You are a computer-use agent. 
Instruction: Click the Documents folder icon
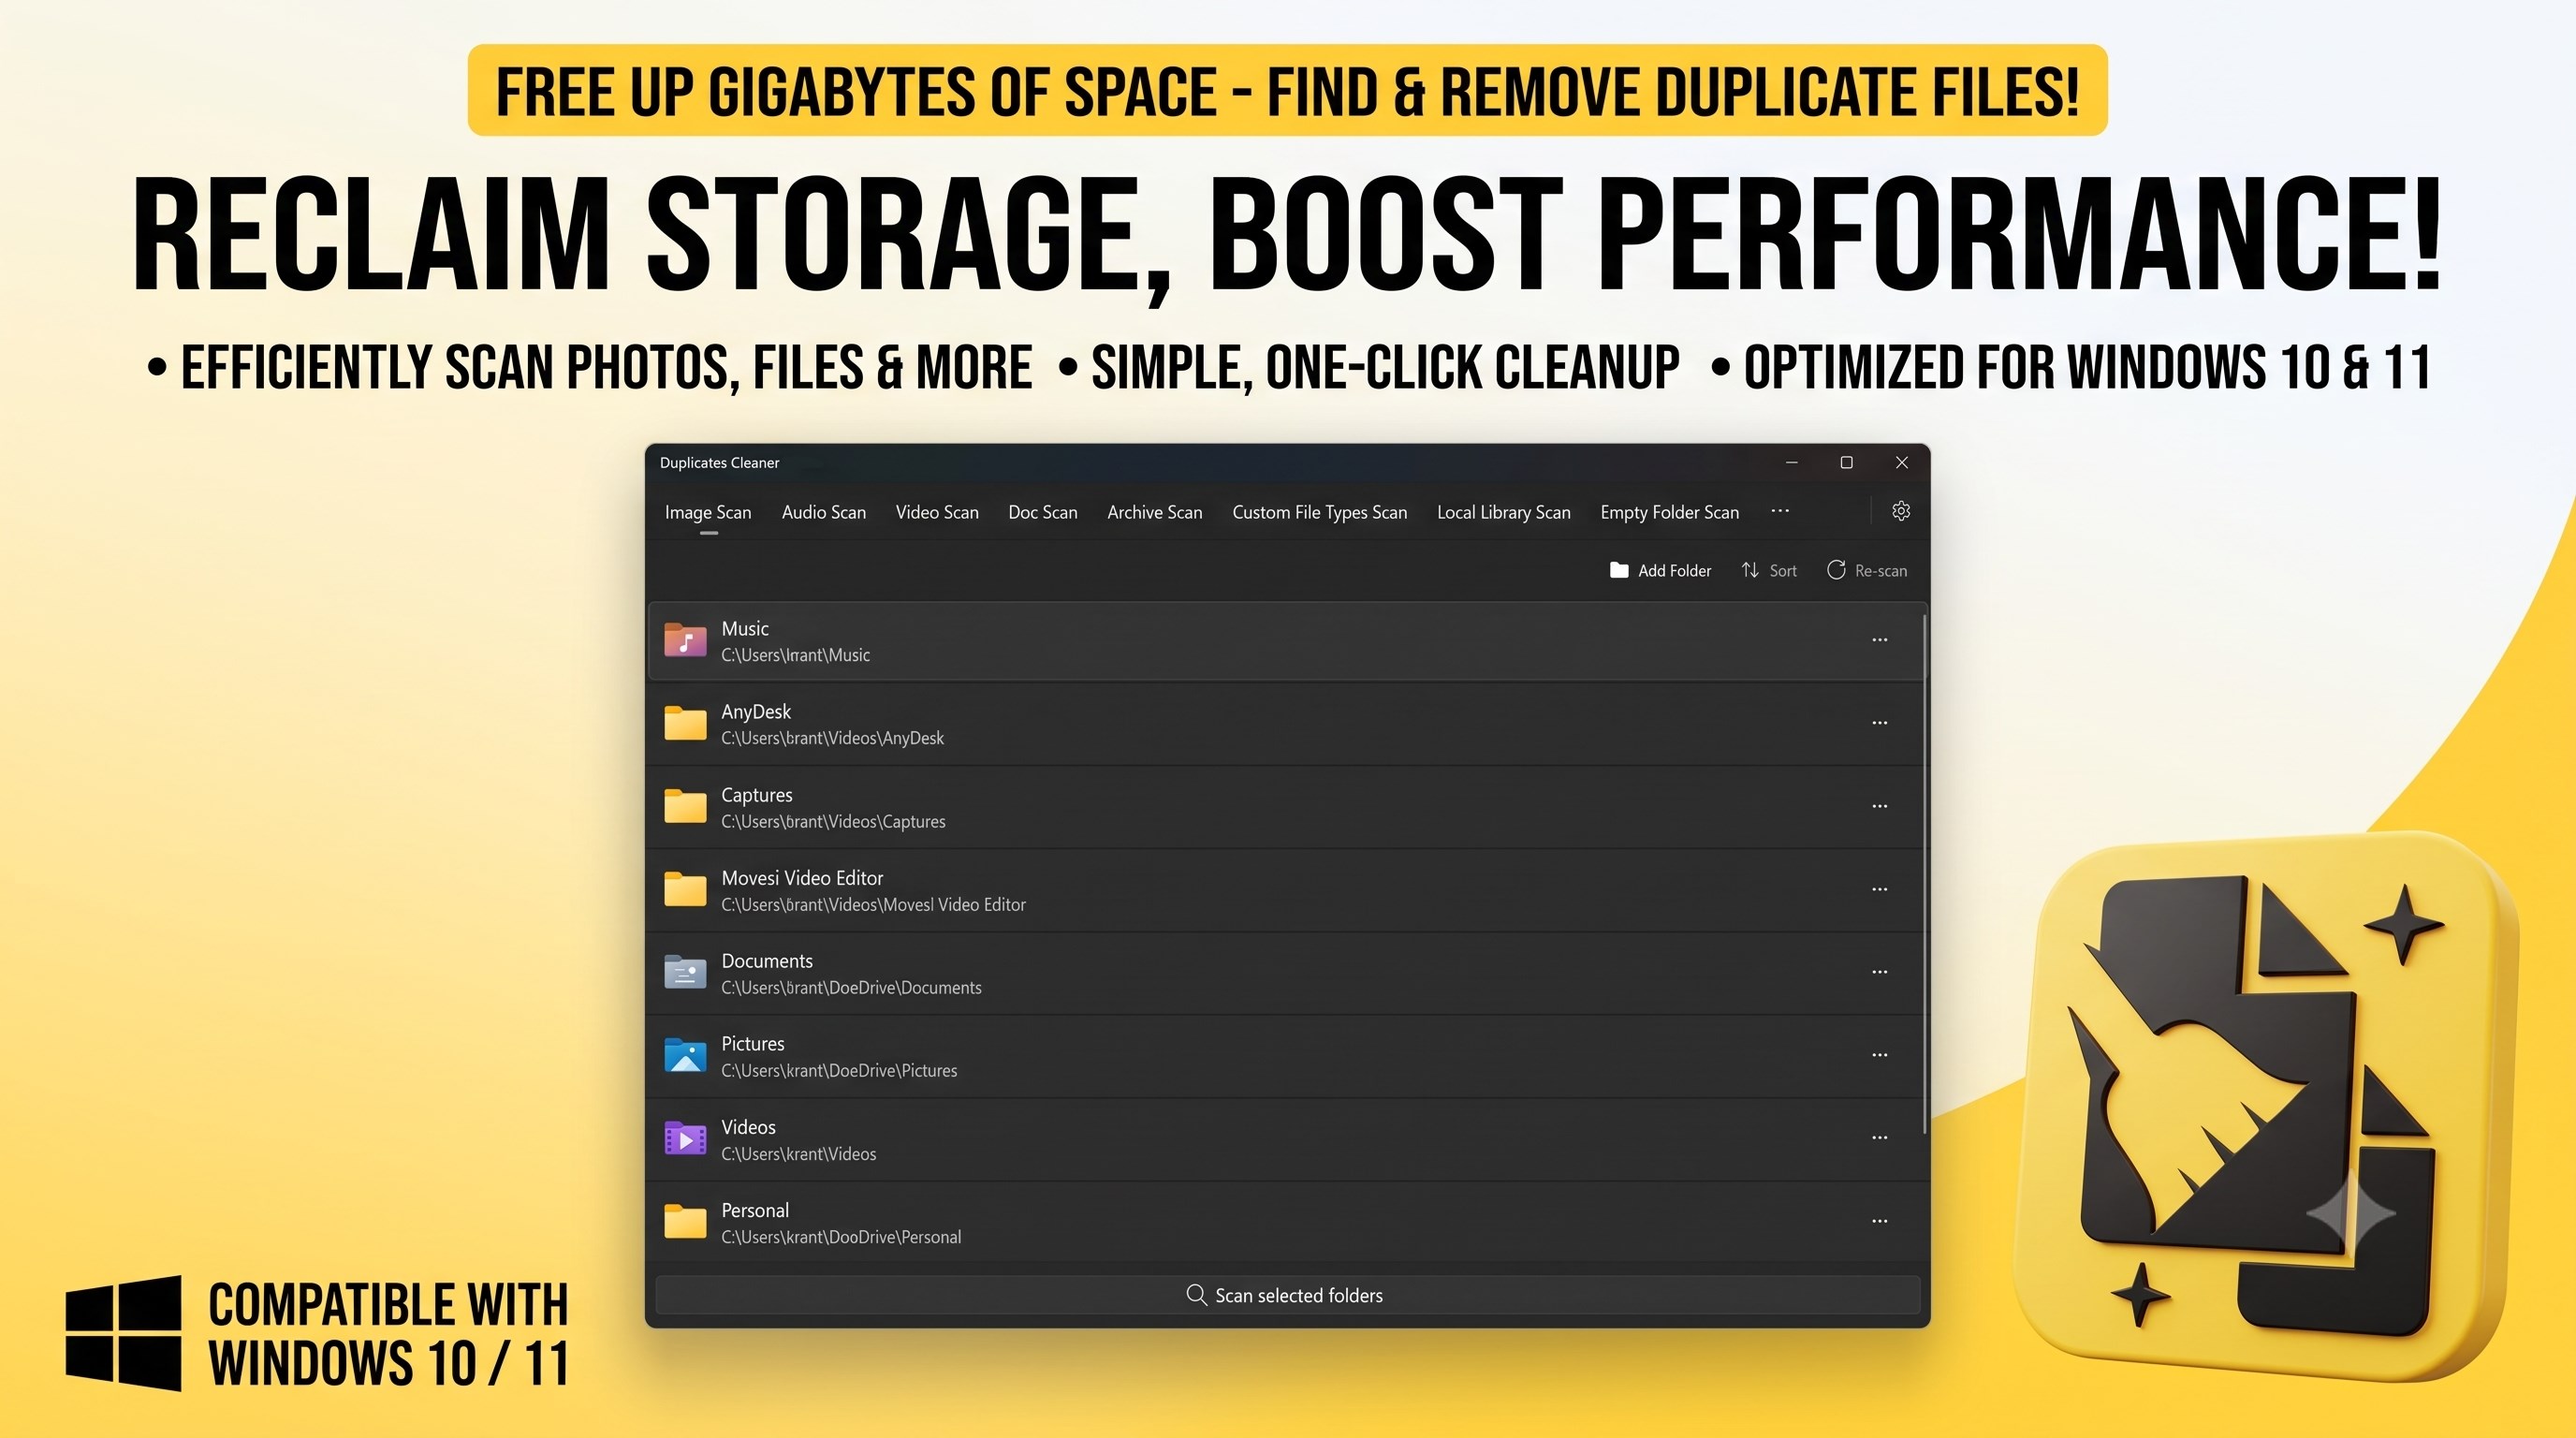click(x=686, y=972)
